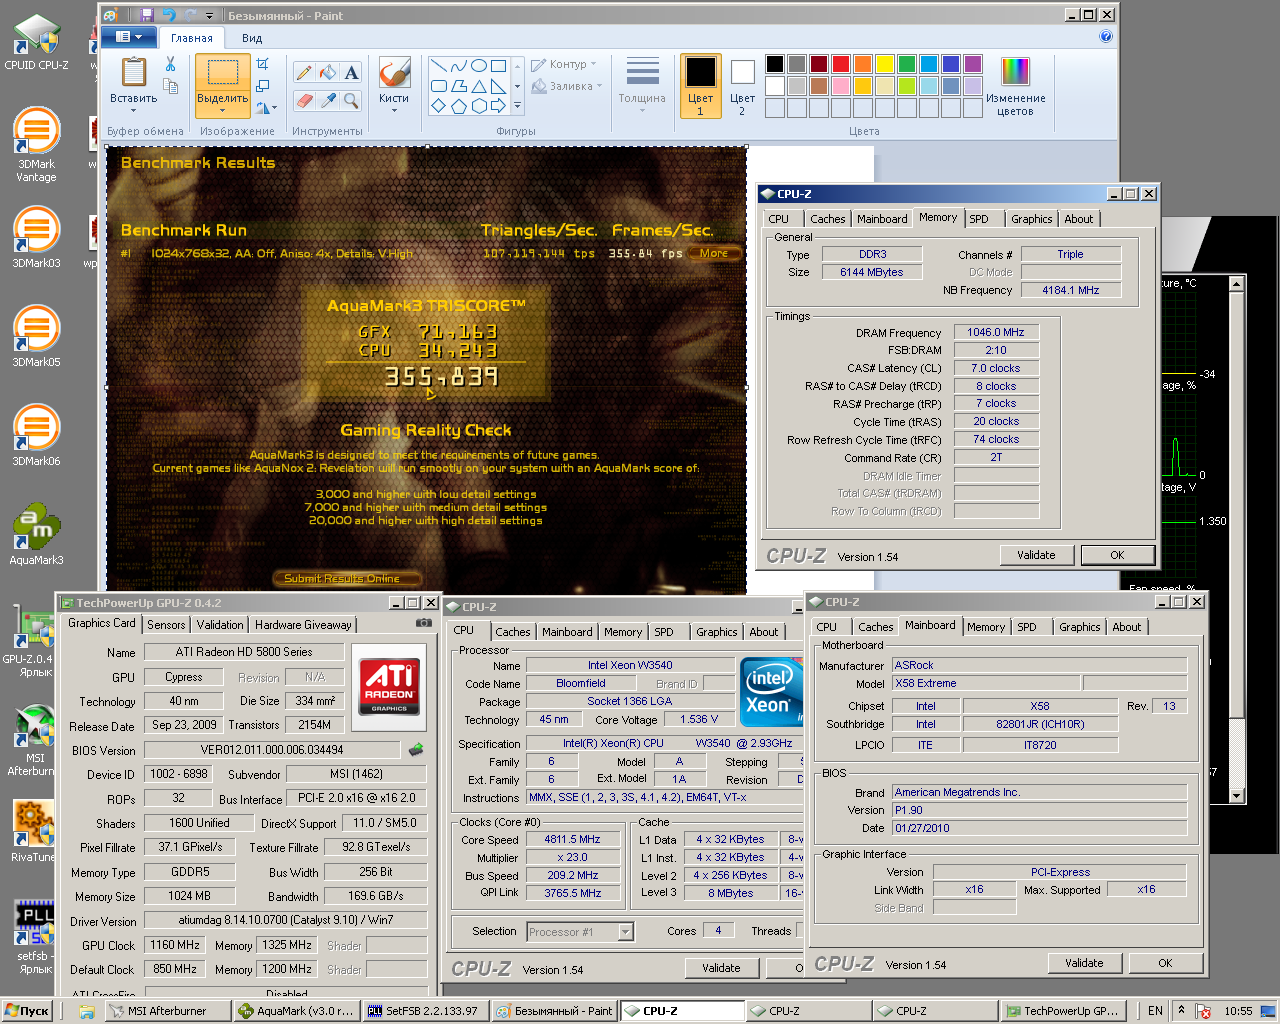Open Hardware Giveaway tab in GPU-Z
The image size is (1280, 1024).
pos(303,625)
